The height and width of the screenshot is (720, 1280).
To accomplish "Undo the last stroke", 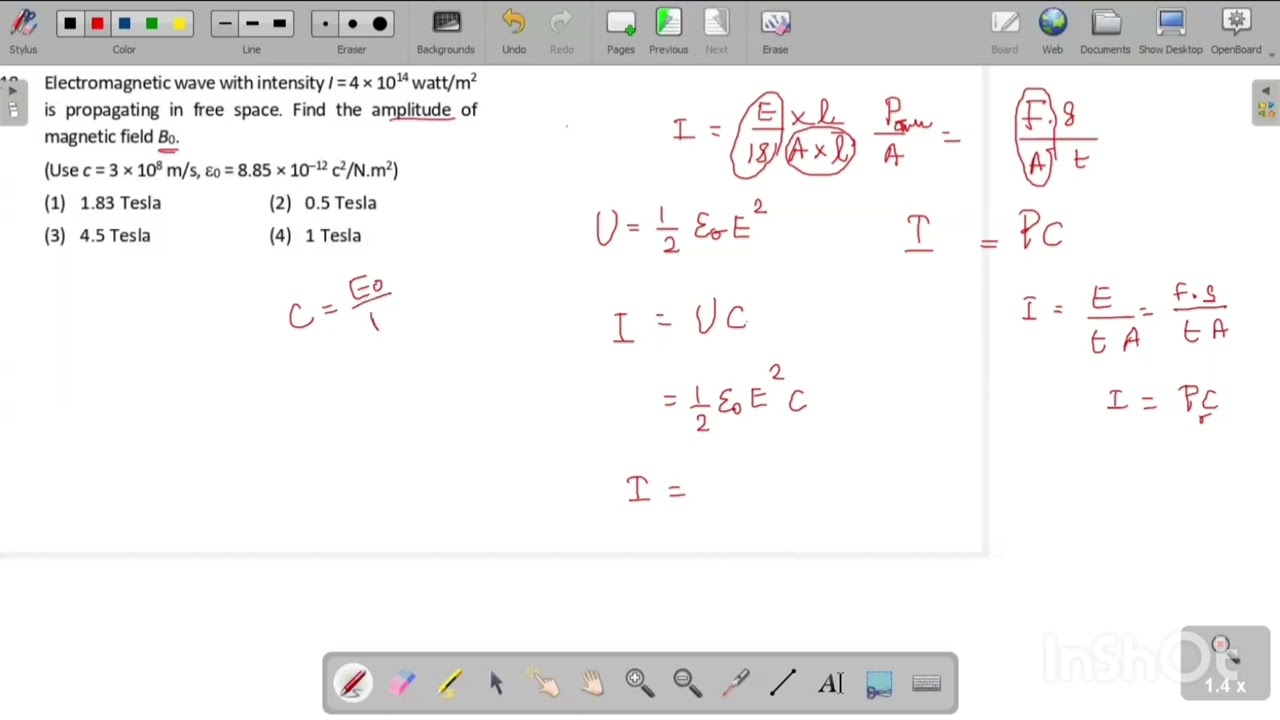I will click(514, 31).
